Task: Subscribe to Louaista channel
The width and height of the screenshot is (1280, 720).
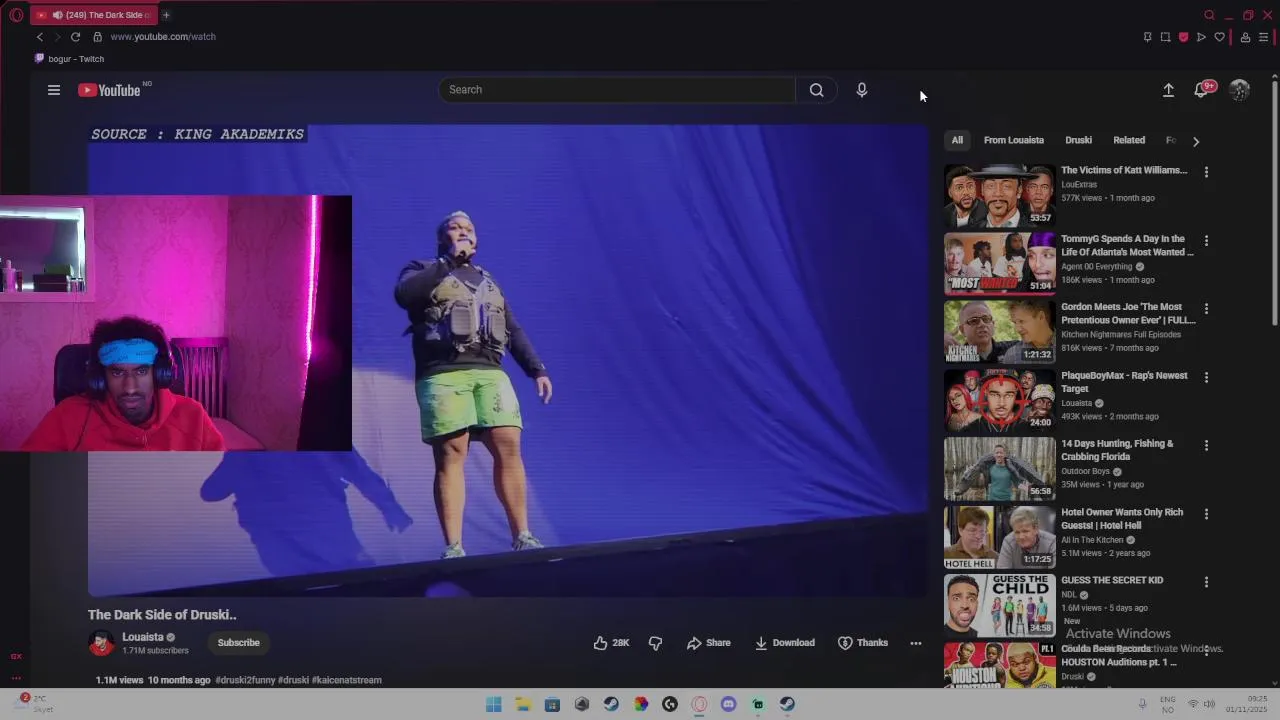Action: (x=238, y=643)
